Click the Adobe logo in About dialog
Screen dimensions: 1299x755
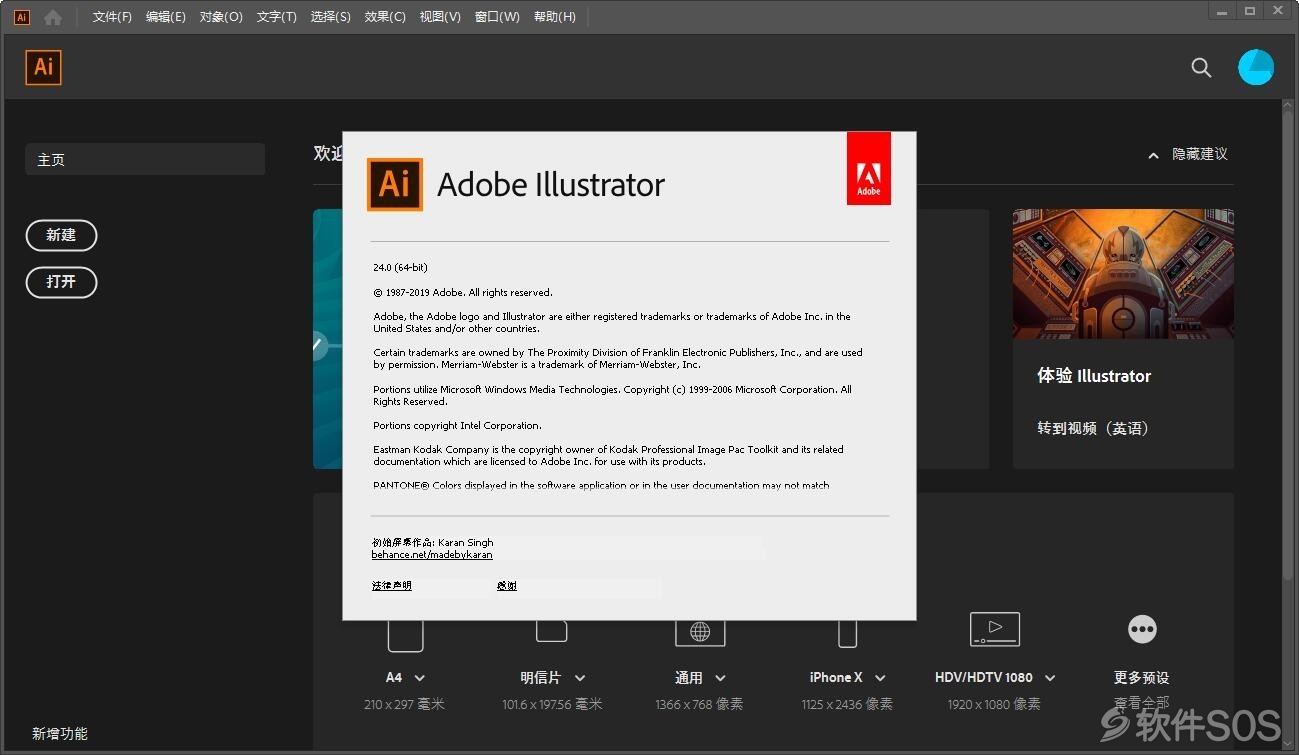(x=868, y=168)
